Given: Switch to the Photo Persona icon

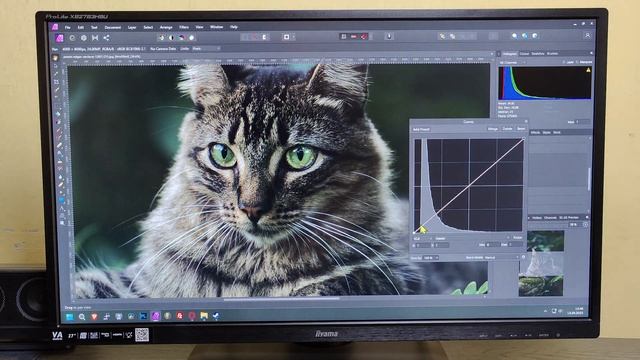Looking at the screenshot, I should coord(60,38).
